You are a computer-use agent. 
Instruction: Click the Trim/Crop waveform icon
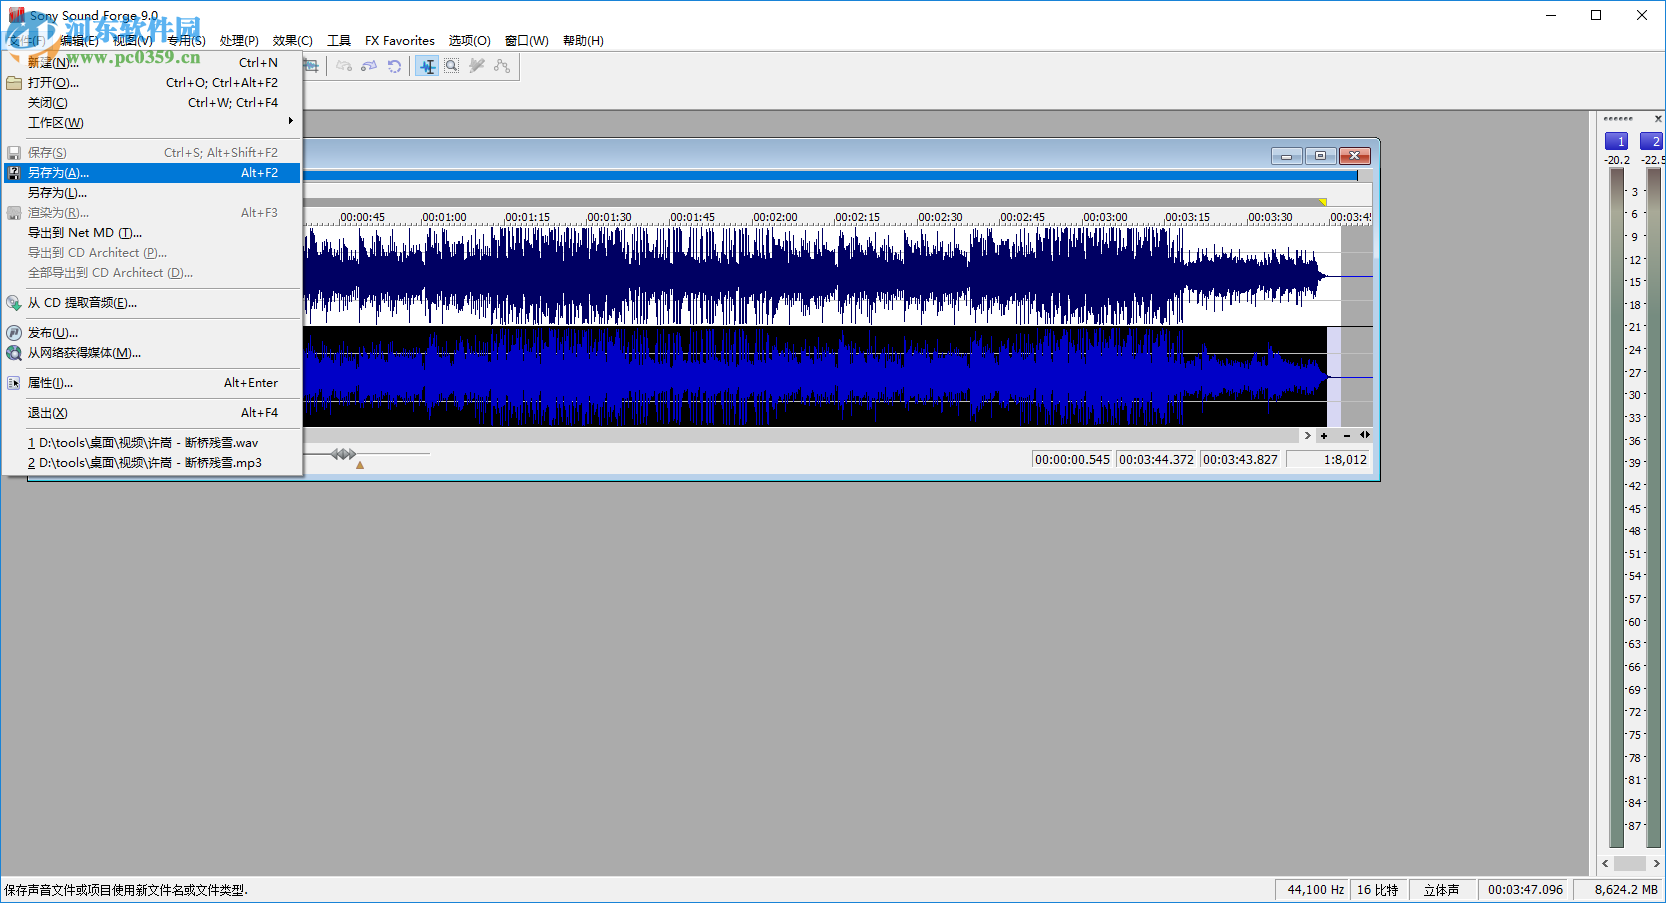(311, 66)
